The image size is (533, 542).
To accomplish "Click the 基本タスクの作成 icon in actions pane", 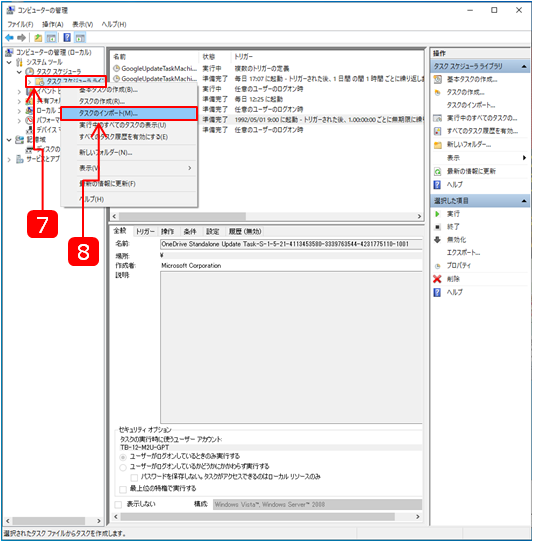I will click(x=438, y=80).
